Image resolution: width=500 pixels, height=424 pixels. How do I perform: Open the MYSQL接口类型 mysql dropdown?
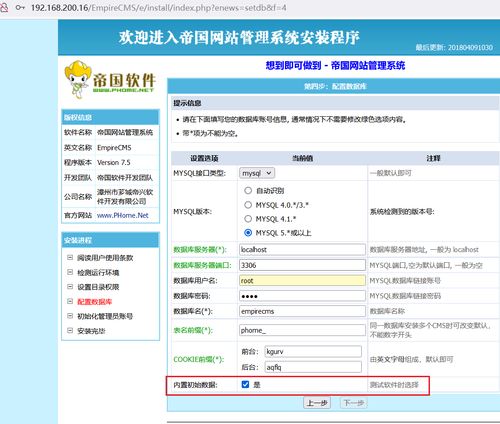257,173
